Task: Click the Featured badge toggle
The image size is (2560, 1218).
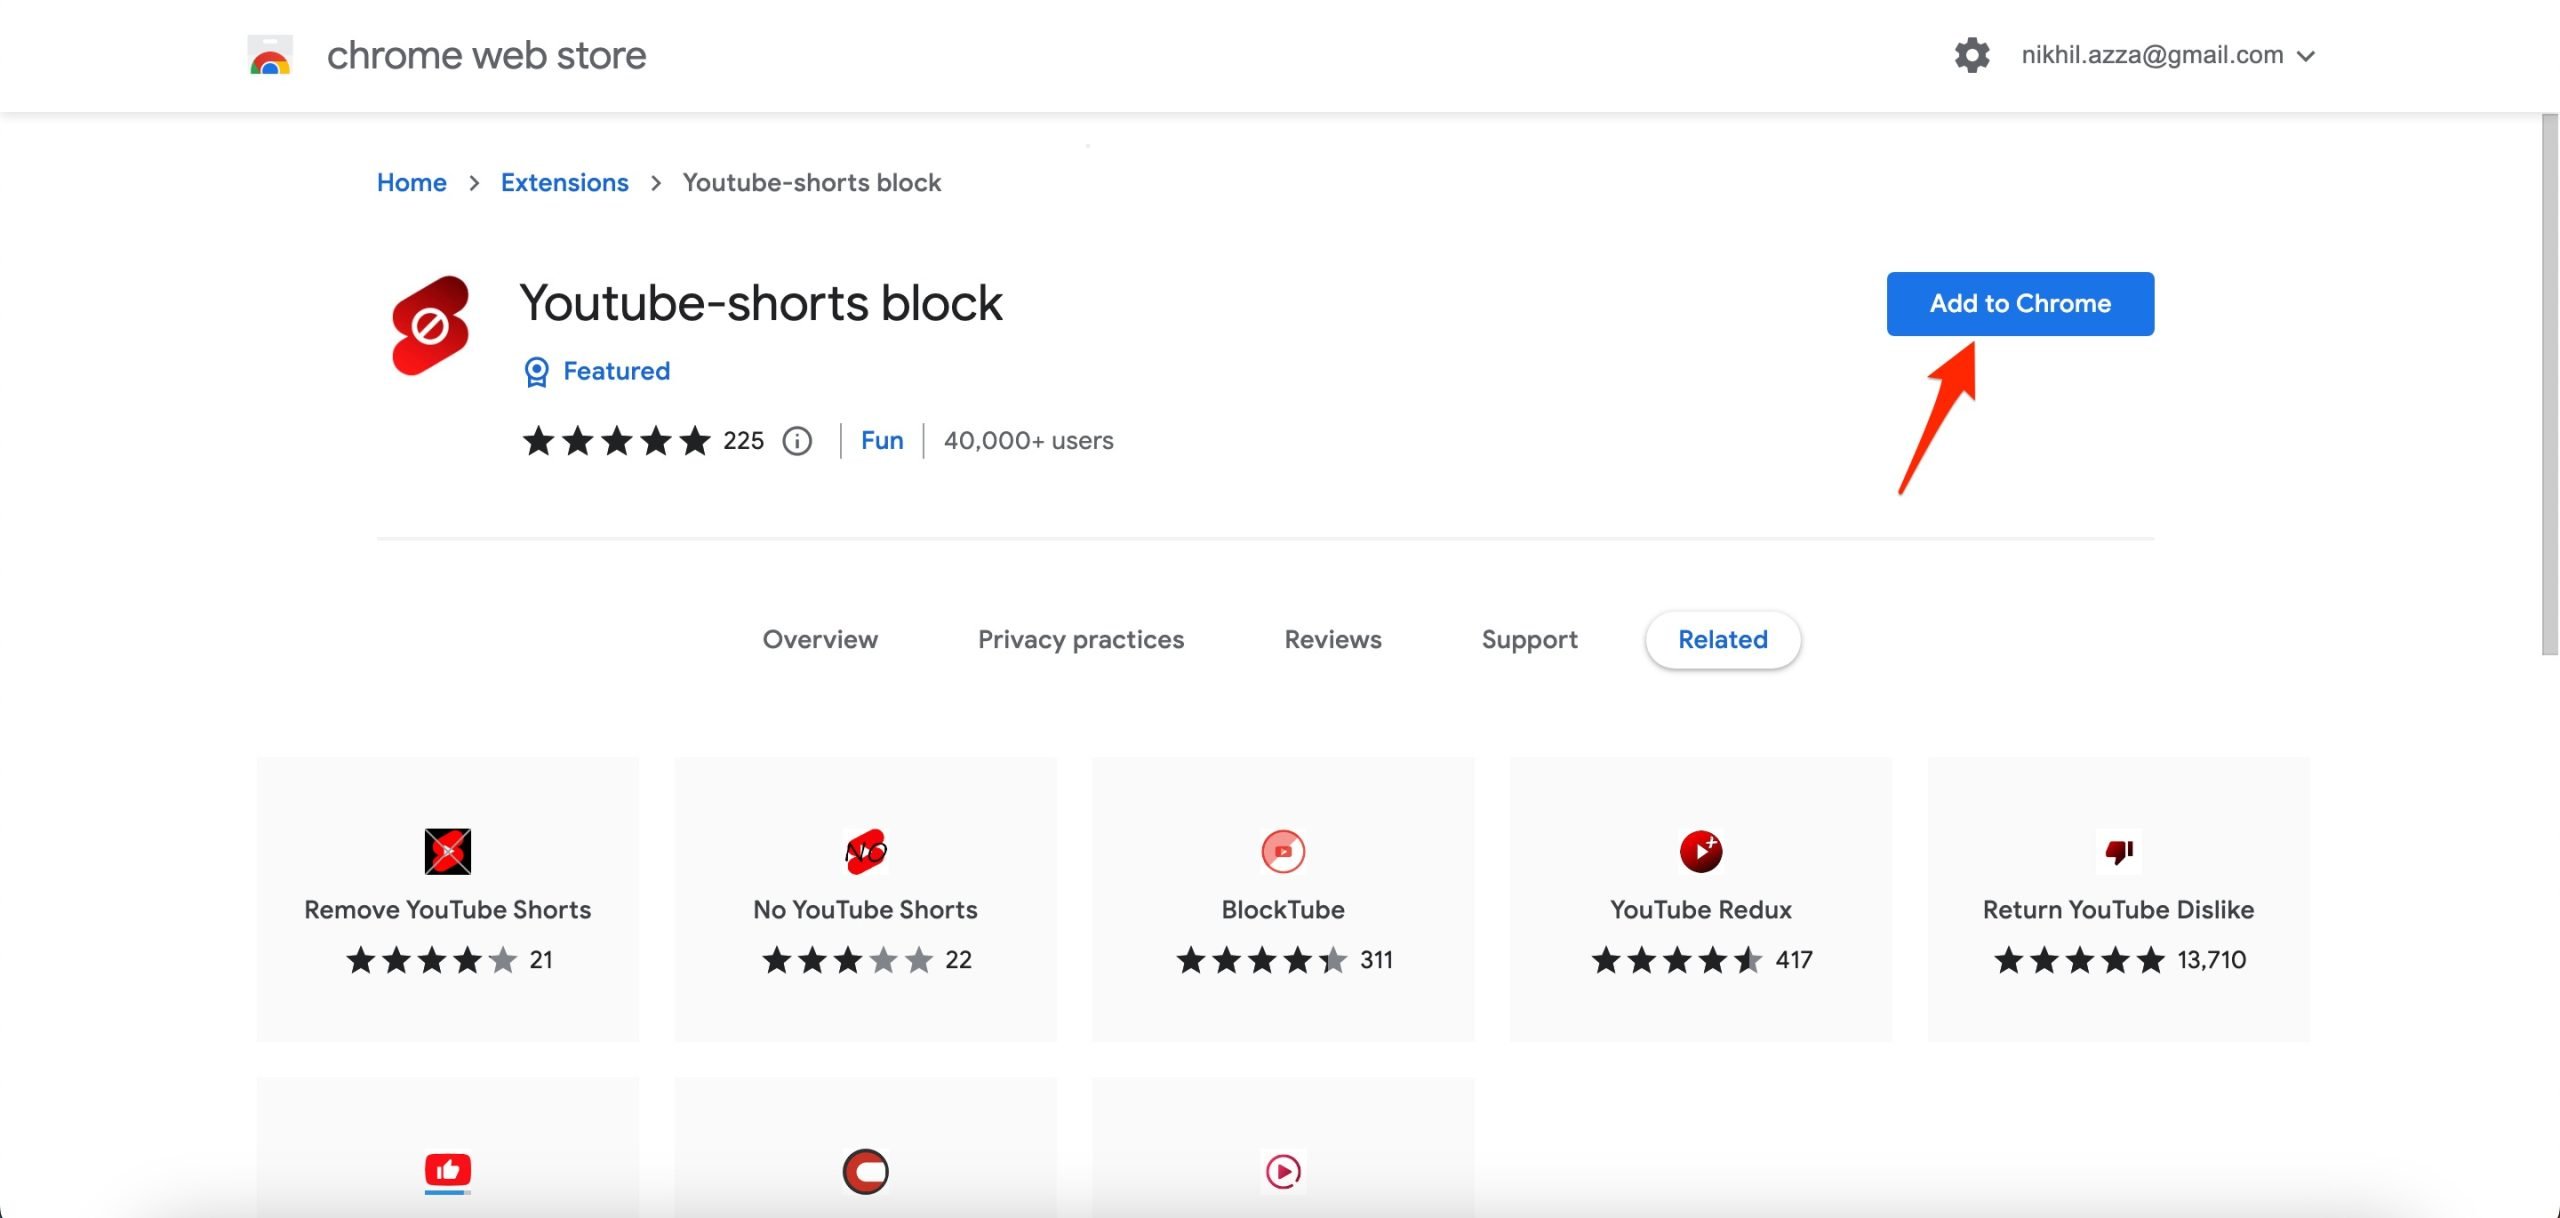Action: 596,372
